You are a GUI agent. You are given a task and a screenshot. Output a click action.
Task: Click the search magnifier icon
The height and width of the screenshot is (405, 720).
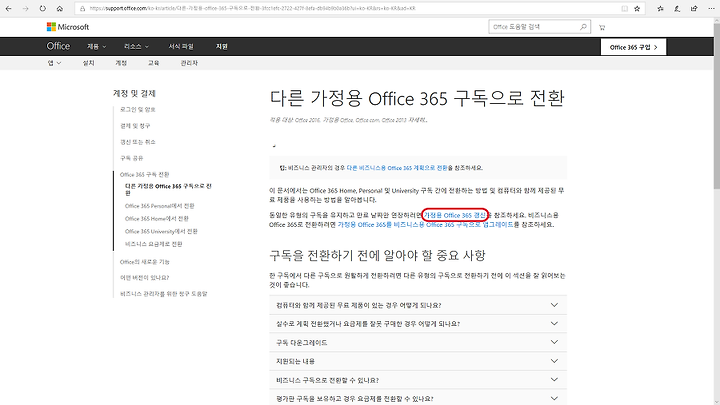tap(583, 27)
